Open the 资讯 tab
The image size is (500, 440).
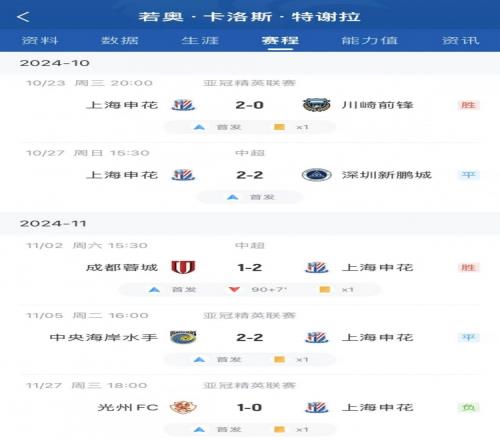point(461,40)
